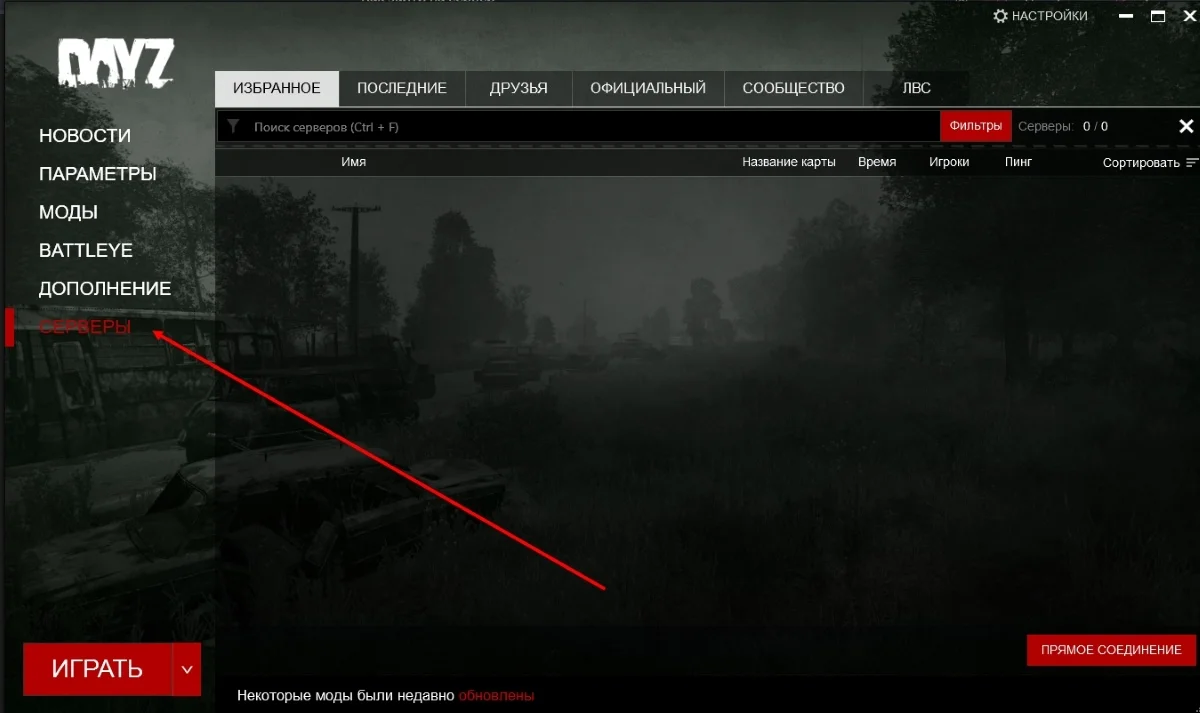Sort by the Пинг column header
The image size is (1200, 713).
[x=1018, y=162]
